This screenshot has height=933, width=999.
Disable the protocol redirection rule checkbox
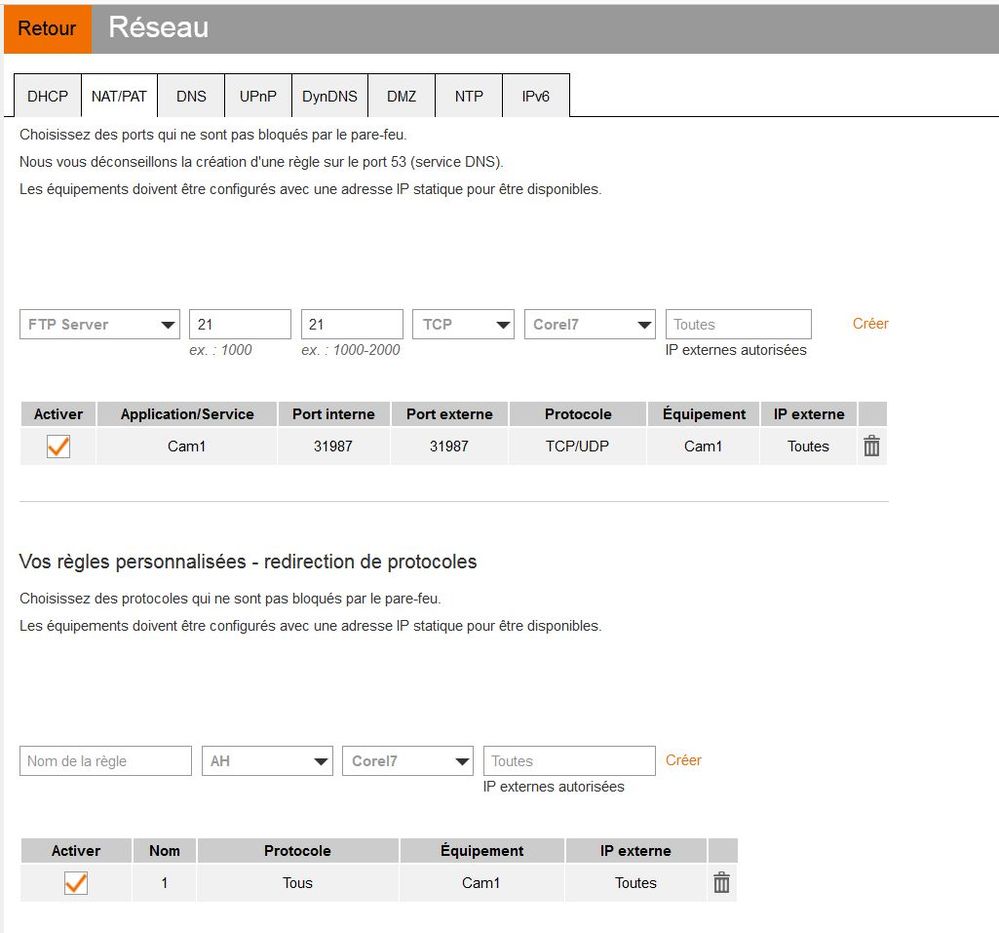75,883
